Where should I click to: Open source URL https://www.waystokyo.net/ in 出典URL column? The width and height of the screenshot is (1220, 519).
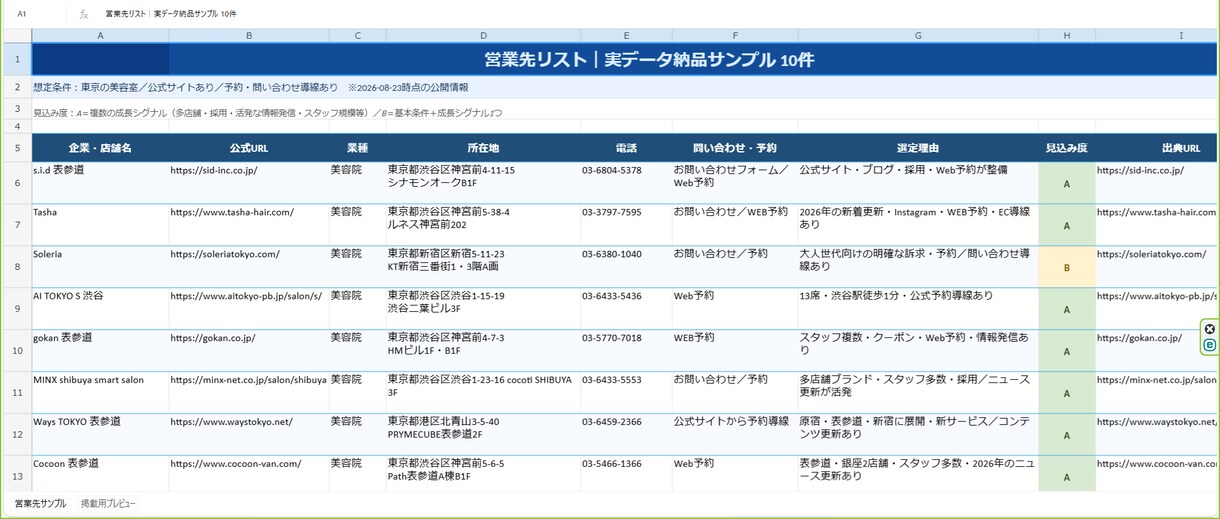click(x=1158, y=422)
